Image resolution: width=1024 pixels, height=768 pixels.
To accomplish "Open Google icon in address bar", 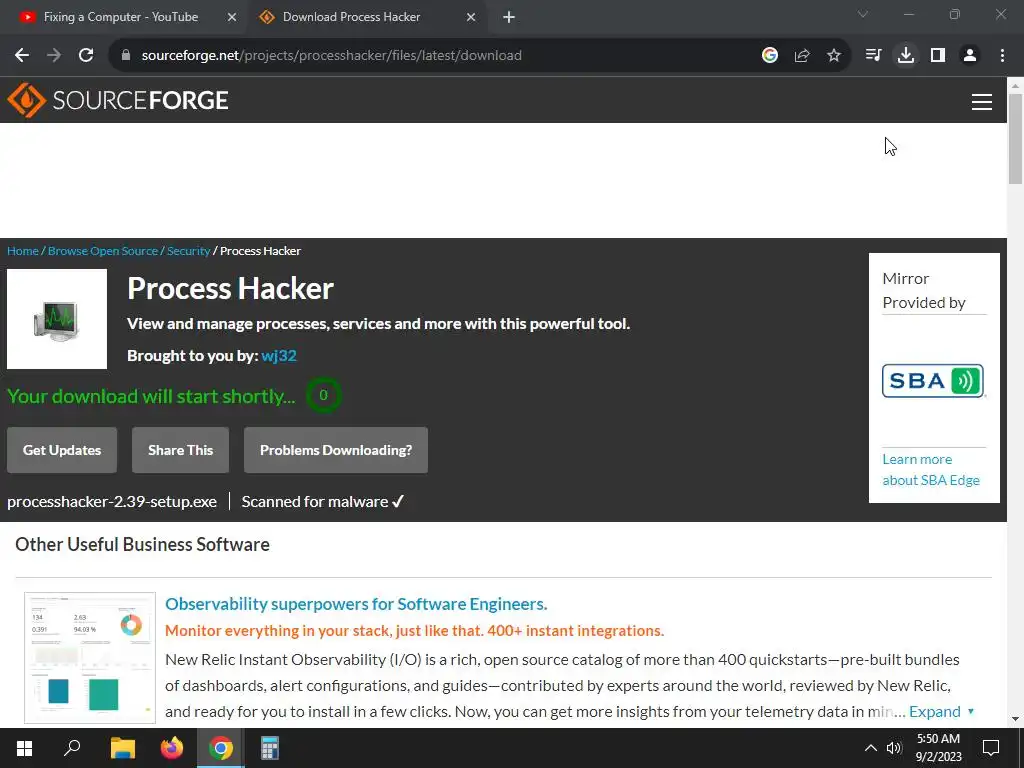I will [x=770, y=56].
